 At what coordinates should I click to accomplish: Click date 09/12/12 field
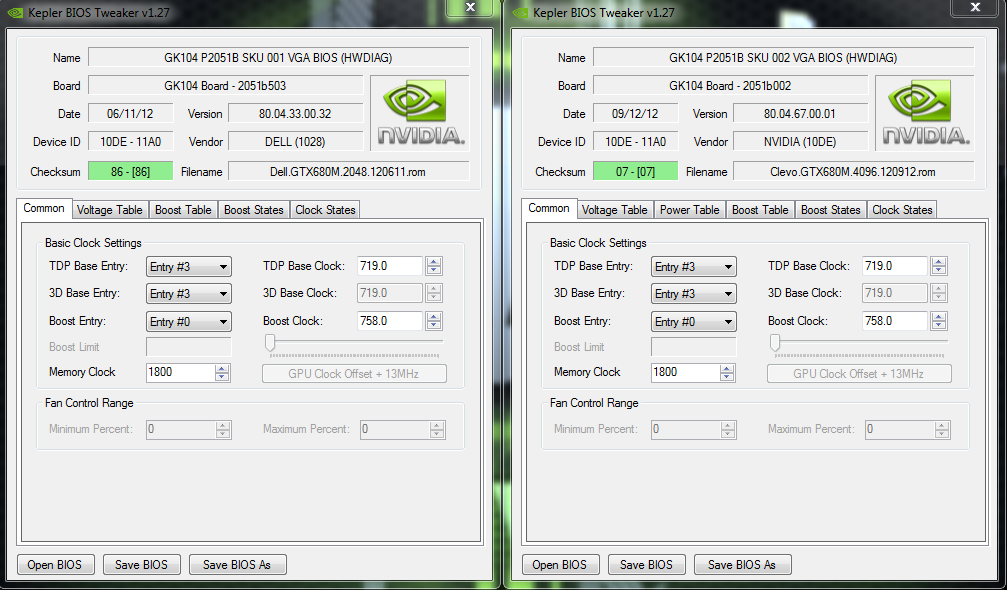tap(635, 114)
